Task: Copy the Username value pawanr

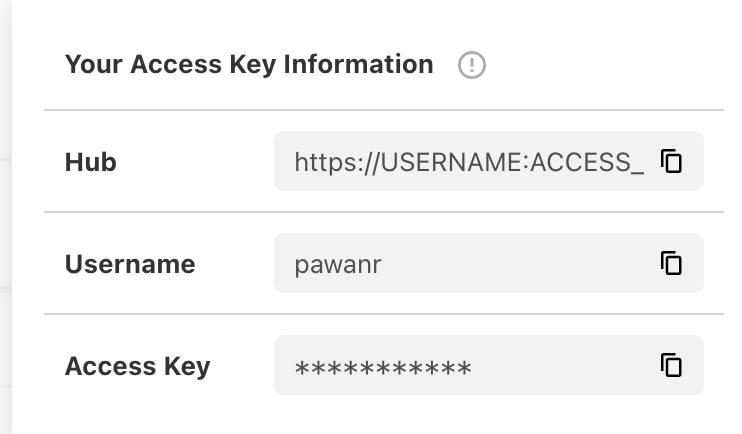Action: click(671, 263)
